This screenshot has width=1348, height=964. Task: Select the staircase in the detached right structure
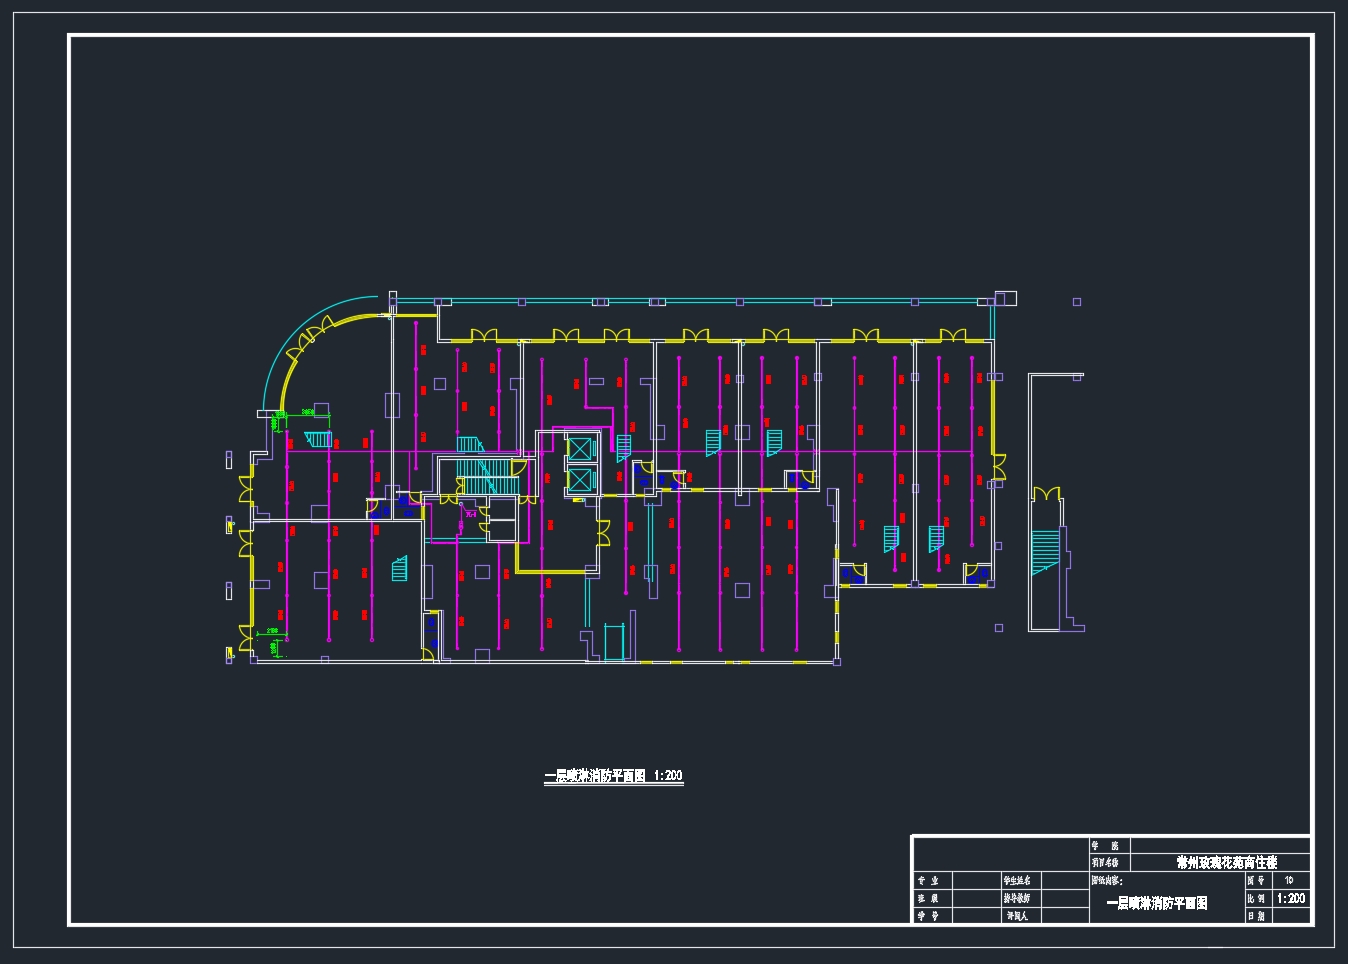tap(1045, 552)
